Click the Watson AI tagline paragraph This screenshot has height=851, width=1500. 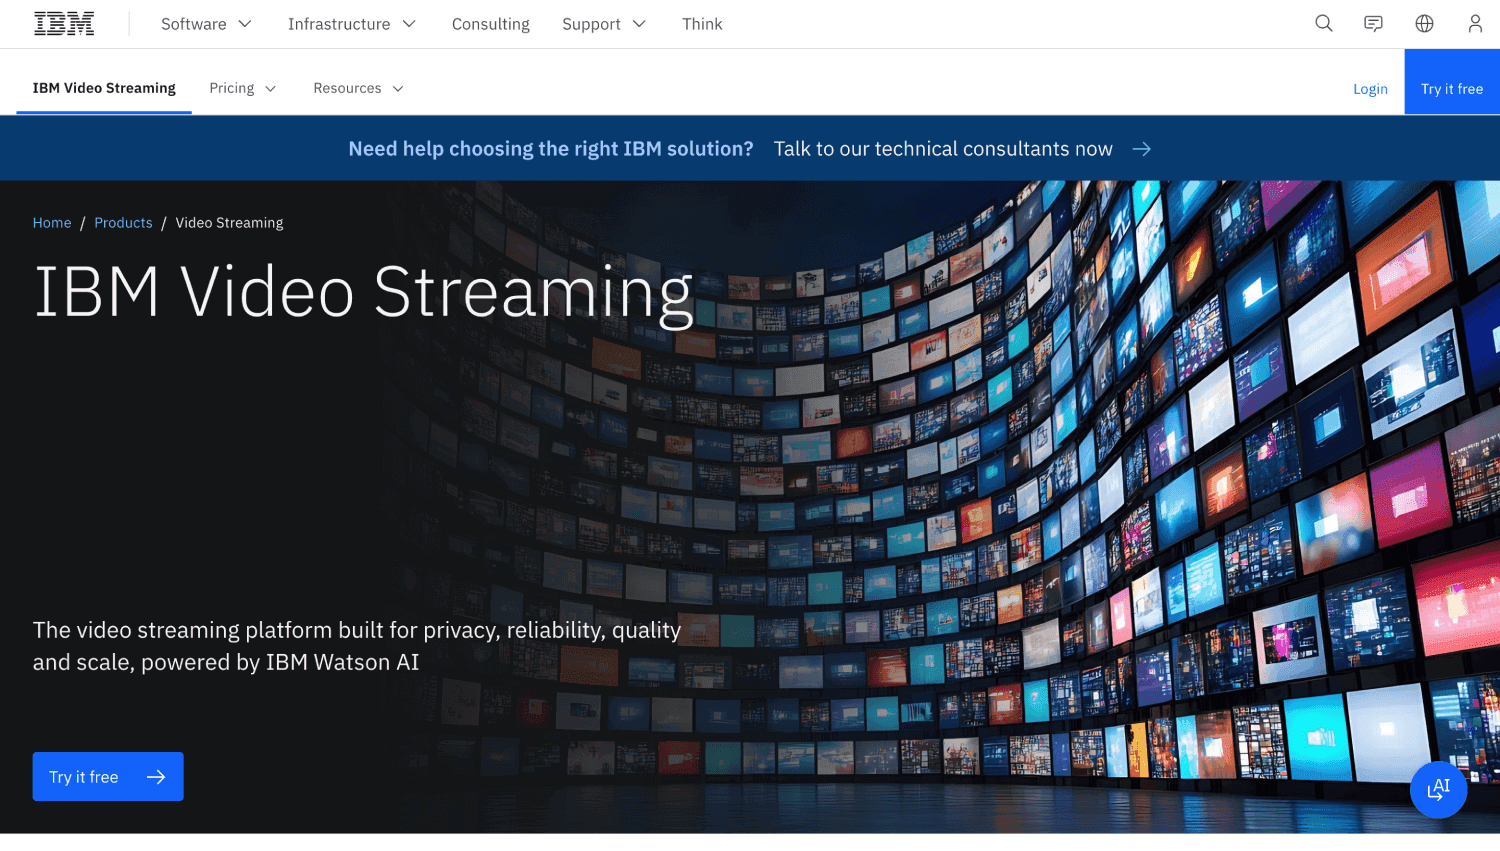click(x=357, y=646)
